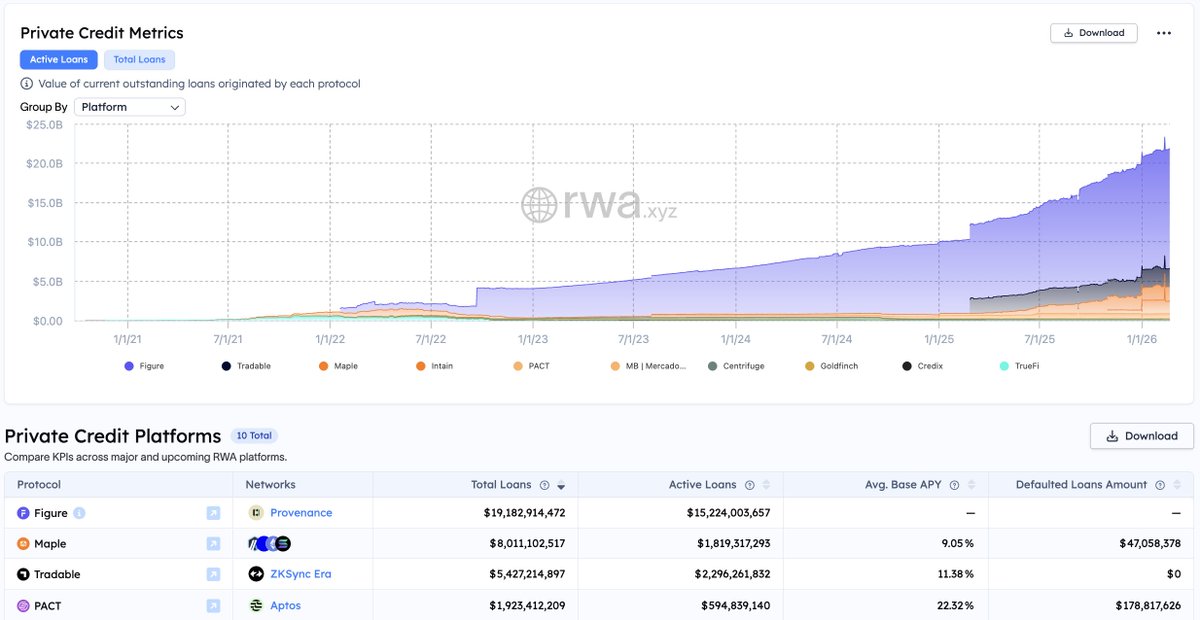Image resolution: width=1200 pixels, height=620 pixels.
Task: Toggle Figure series in chart legend
Action: click(x=144, y=366)
